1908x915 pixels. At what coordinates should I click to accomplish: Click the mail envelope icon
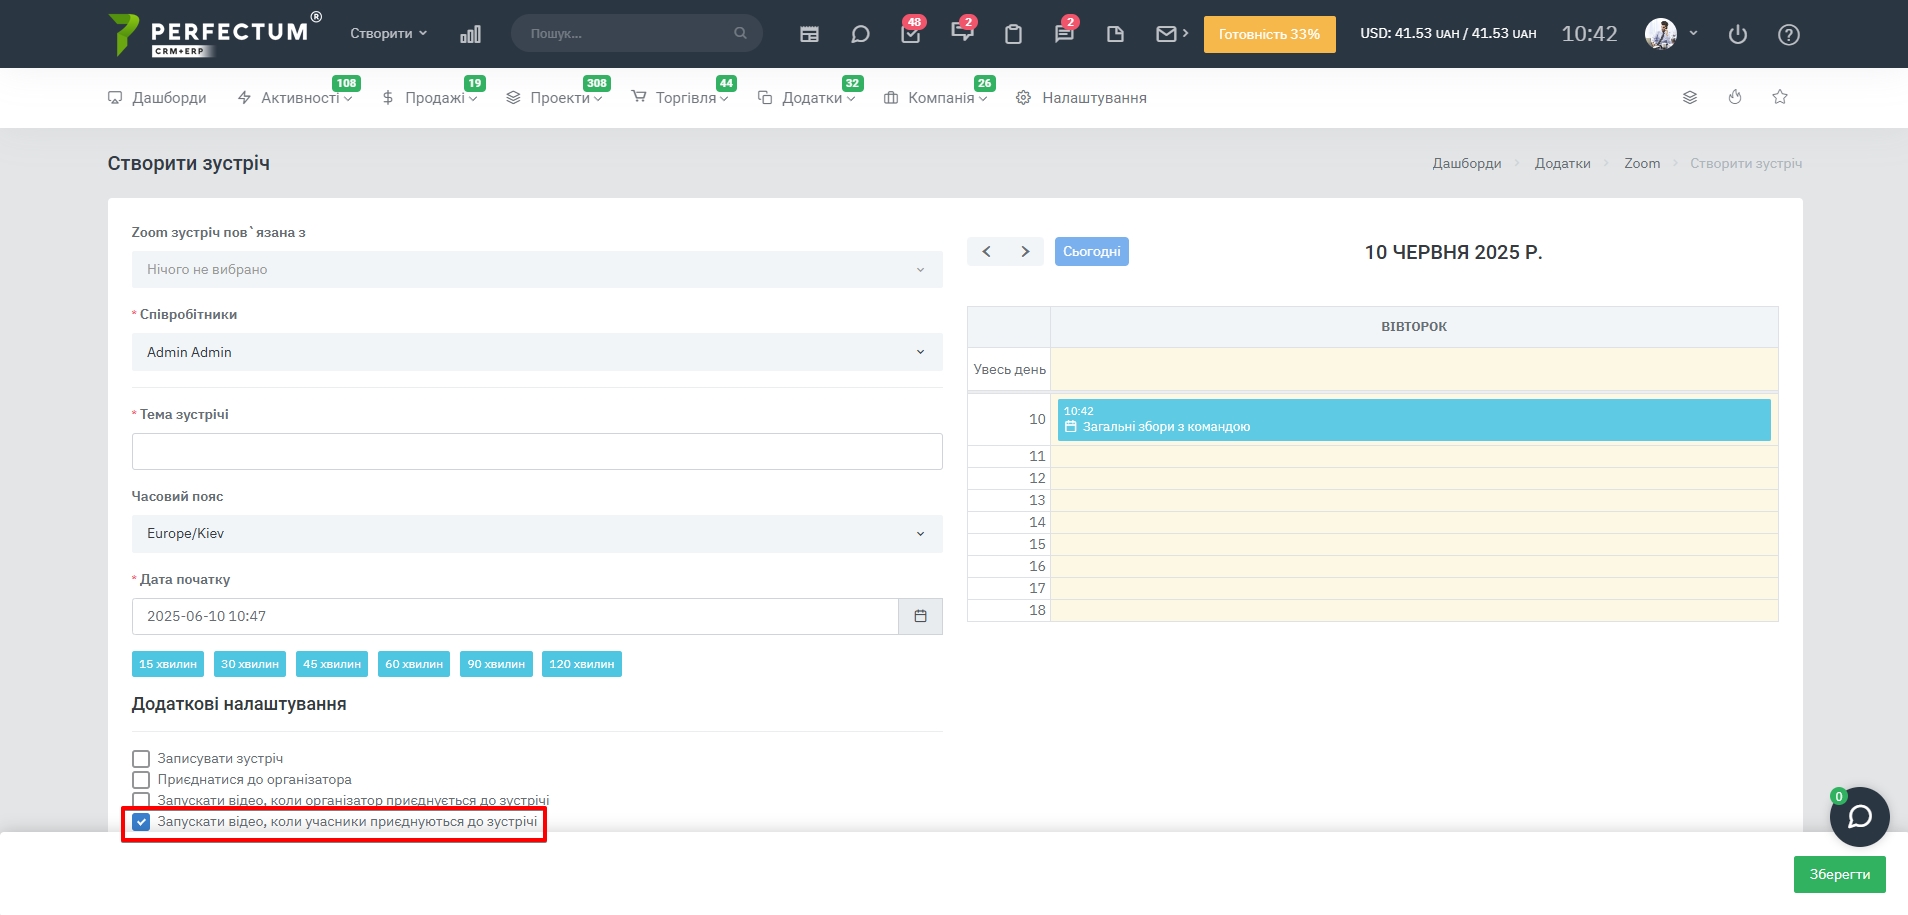click(1166, 34)
